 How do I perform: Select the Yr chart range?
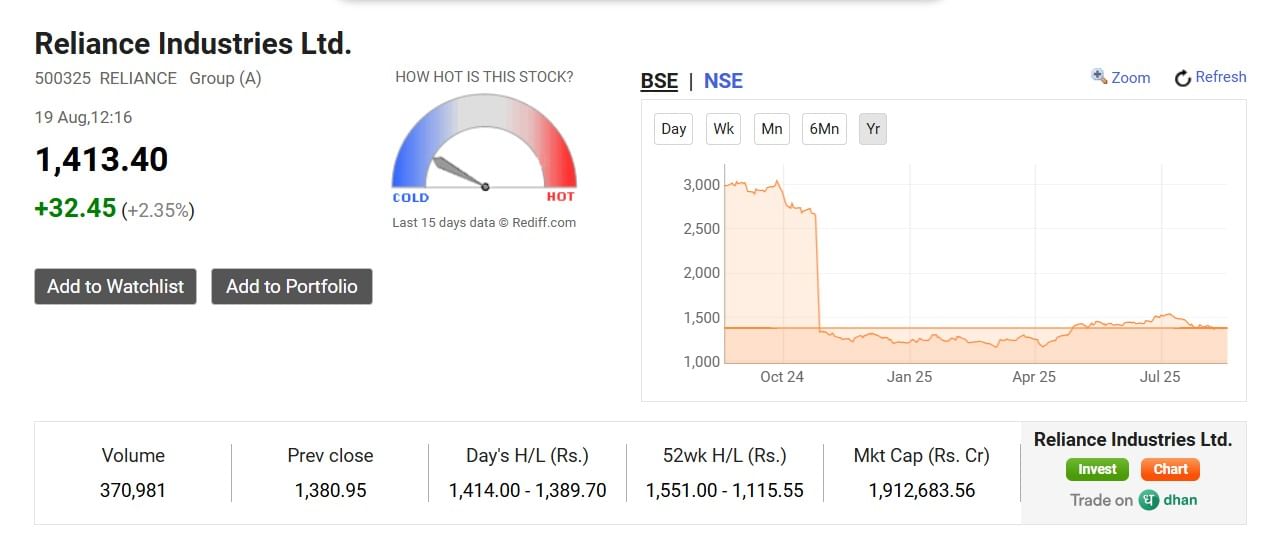873,129
